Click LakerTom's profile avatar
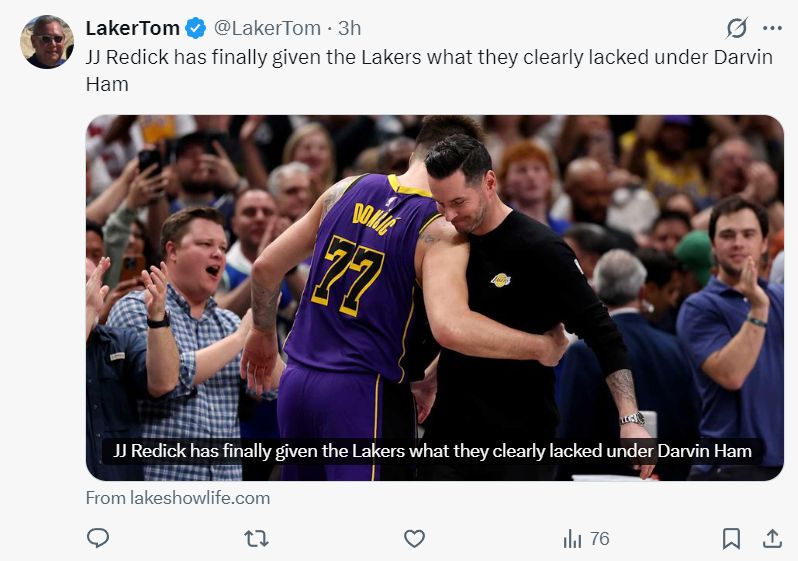The height and width of the screenshot is (561, 798). pos(46,42)
